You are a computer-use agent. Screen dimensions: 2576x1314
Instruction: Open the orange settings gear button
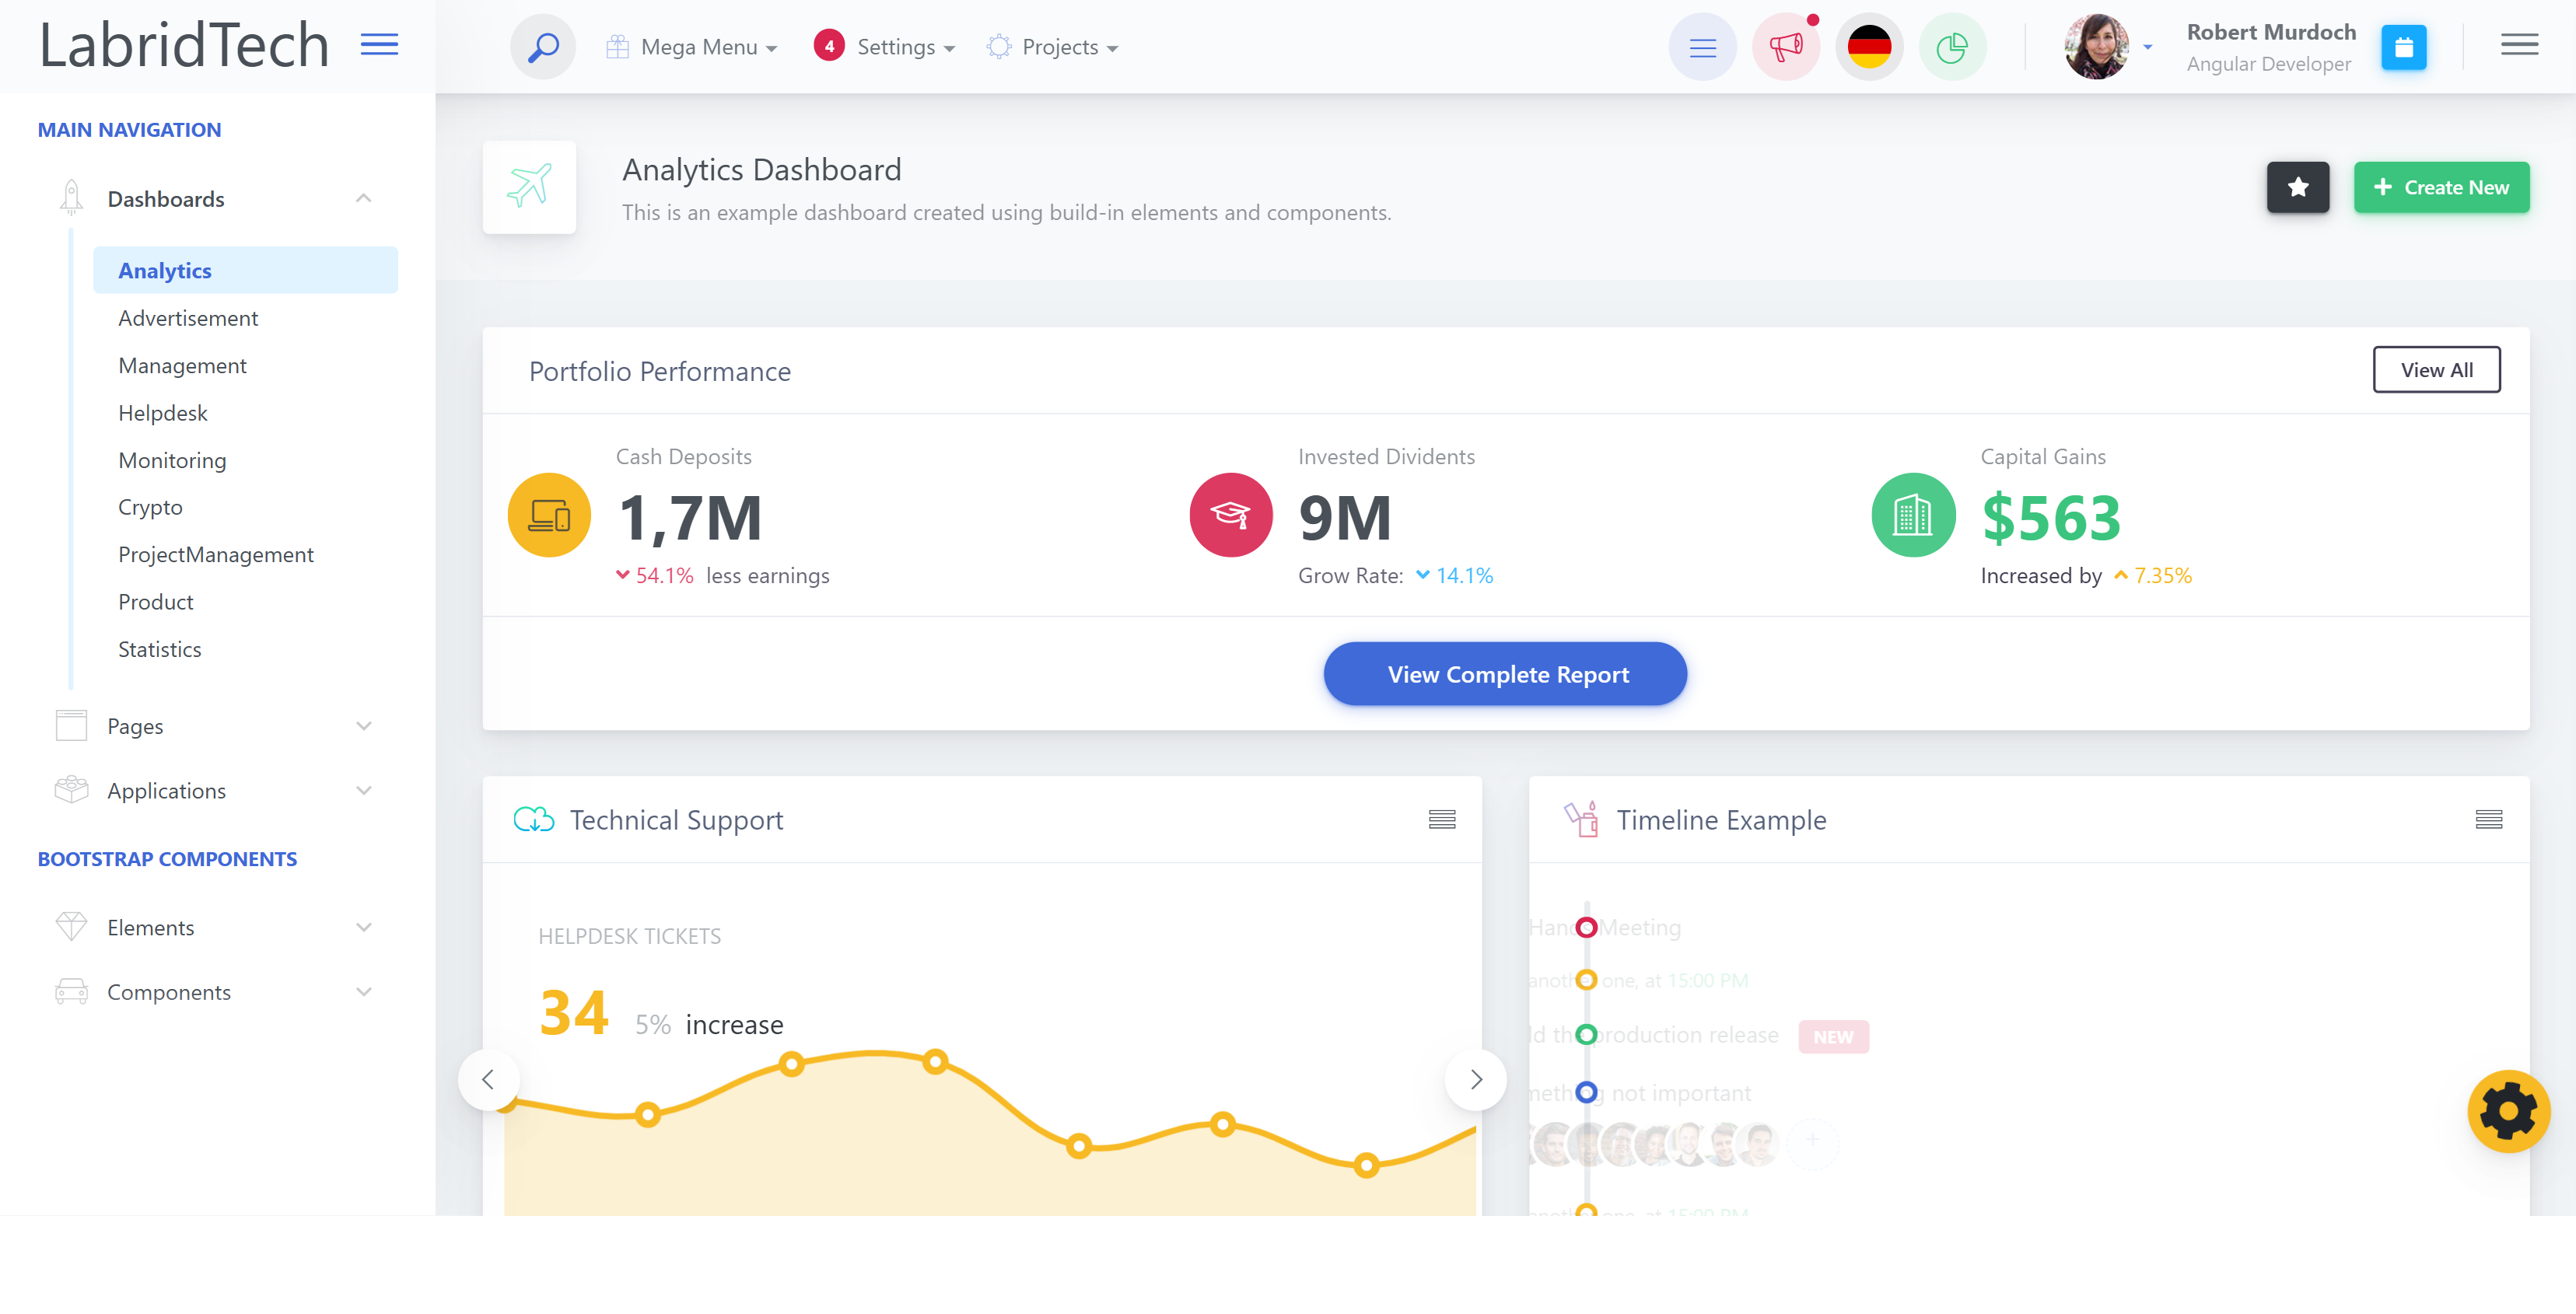coord(2508,1111)
